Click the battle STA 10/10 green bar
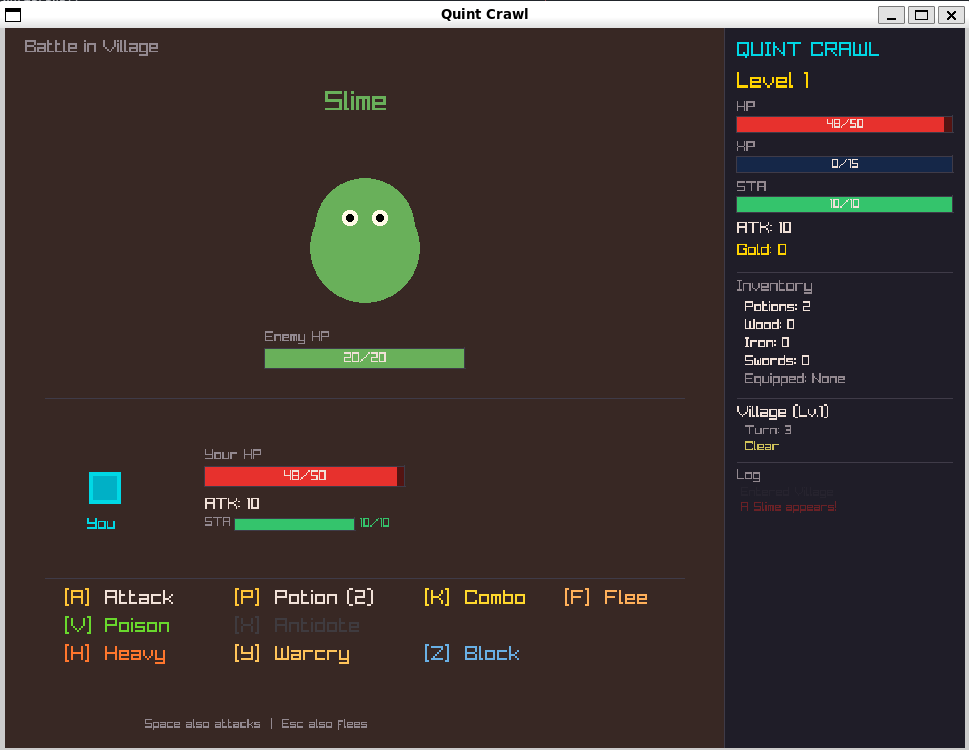The height and width of the screenshot is (750, 969). point(294,524)
